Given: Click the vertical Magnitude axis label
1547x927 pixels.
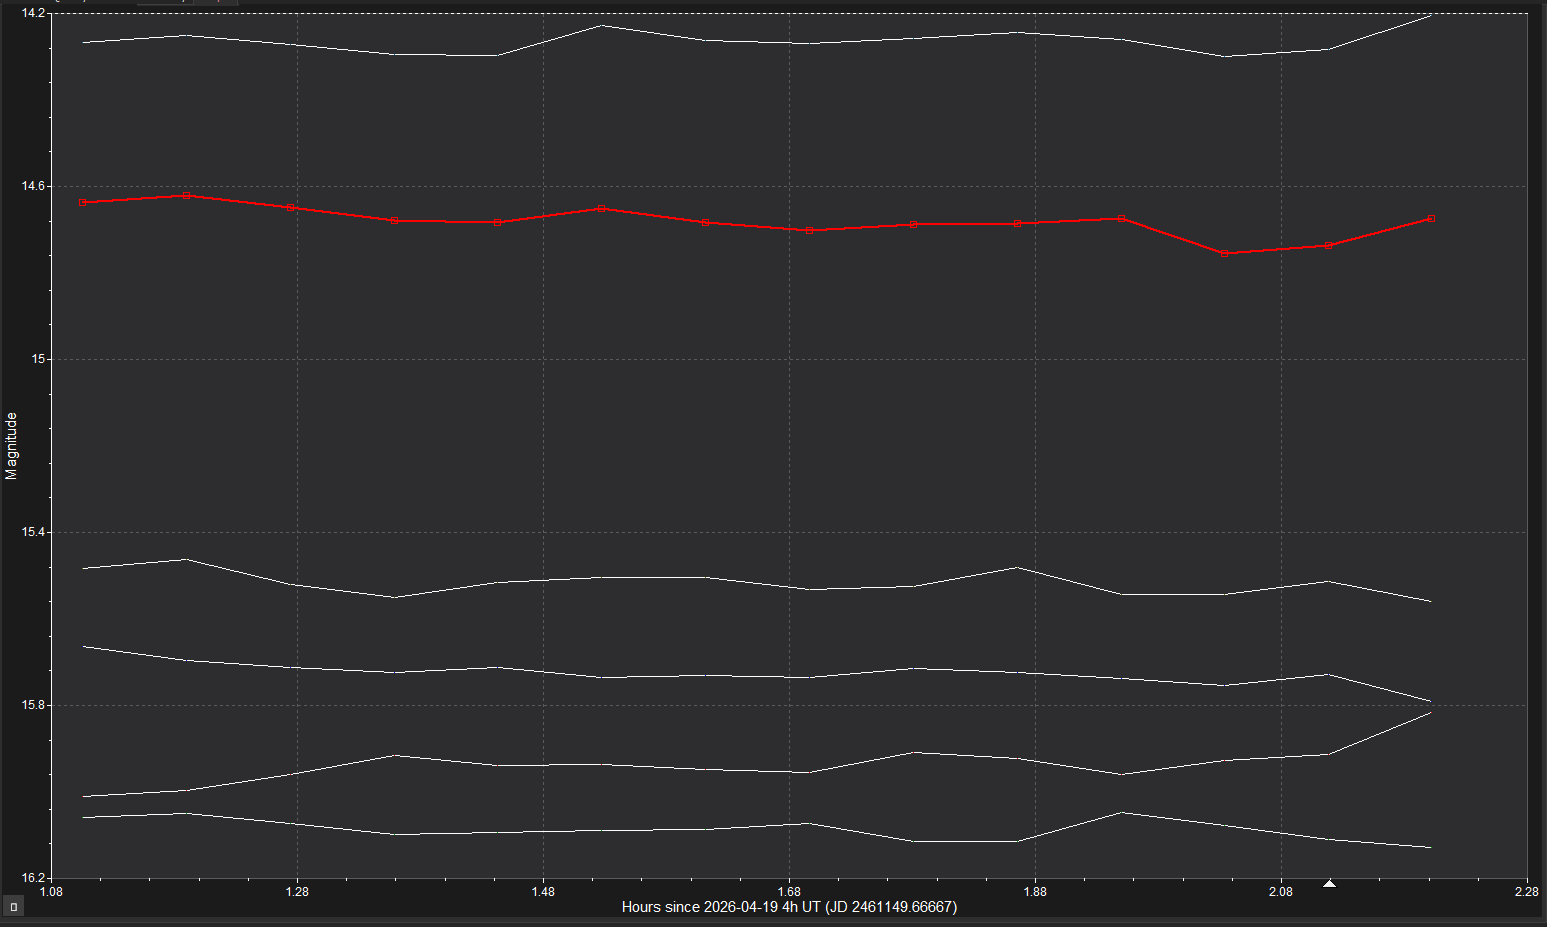Looking at the screenshot, I should [12, 446].
